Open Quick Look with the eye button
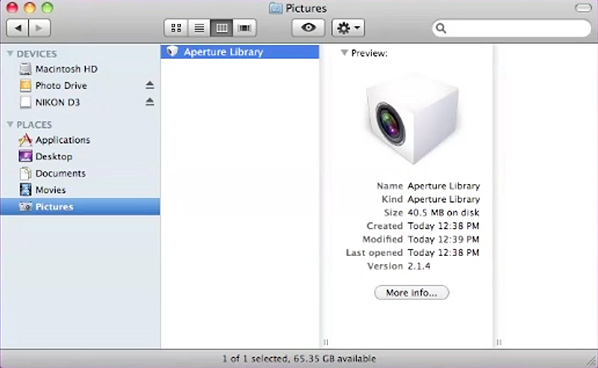 308,28
